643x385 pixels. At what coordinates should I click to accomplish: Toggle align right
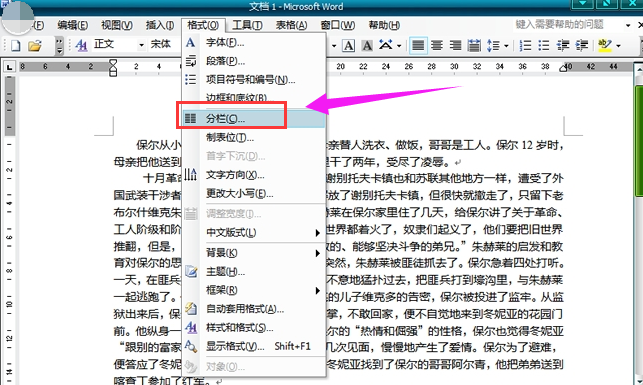click(455, 45)
